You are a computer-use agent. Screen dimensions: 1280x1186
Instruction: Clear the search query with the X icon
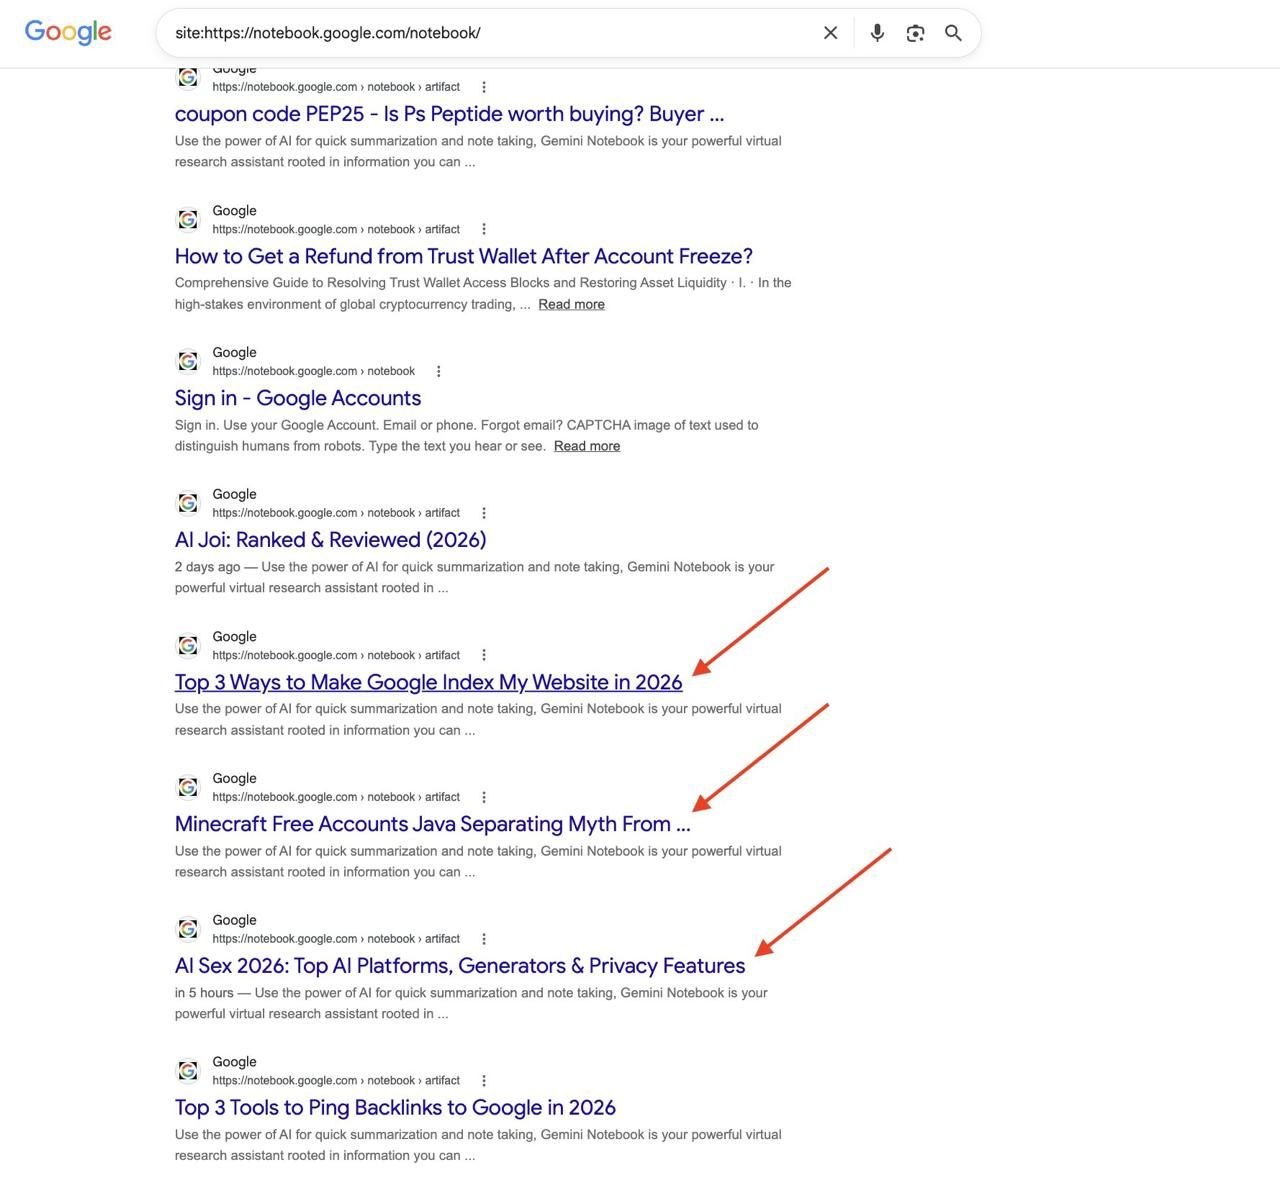coord(830,33)
